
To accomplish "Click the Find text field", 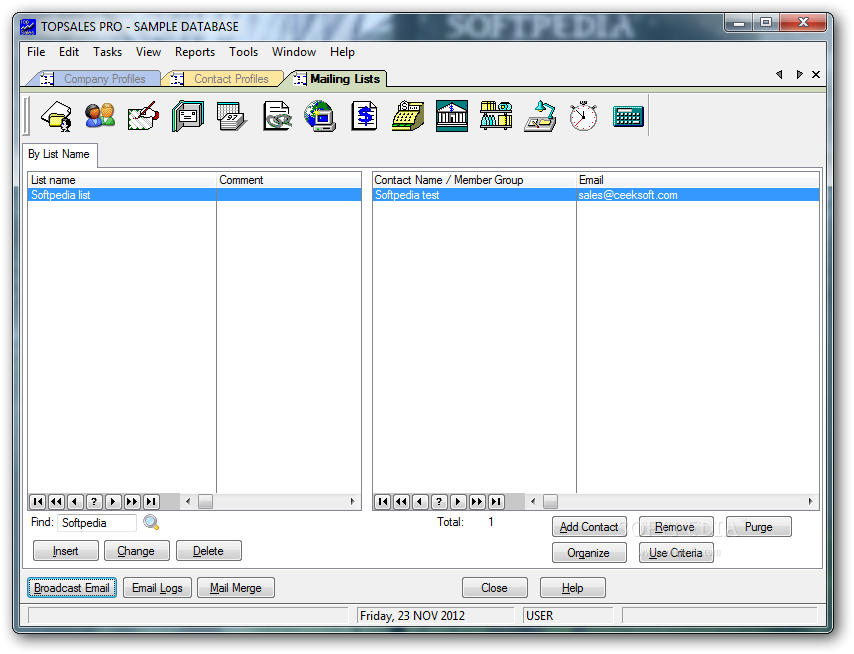I will point(97,523).
